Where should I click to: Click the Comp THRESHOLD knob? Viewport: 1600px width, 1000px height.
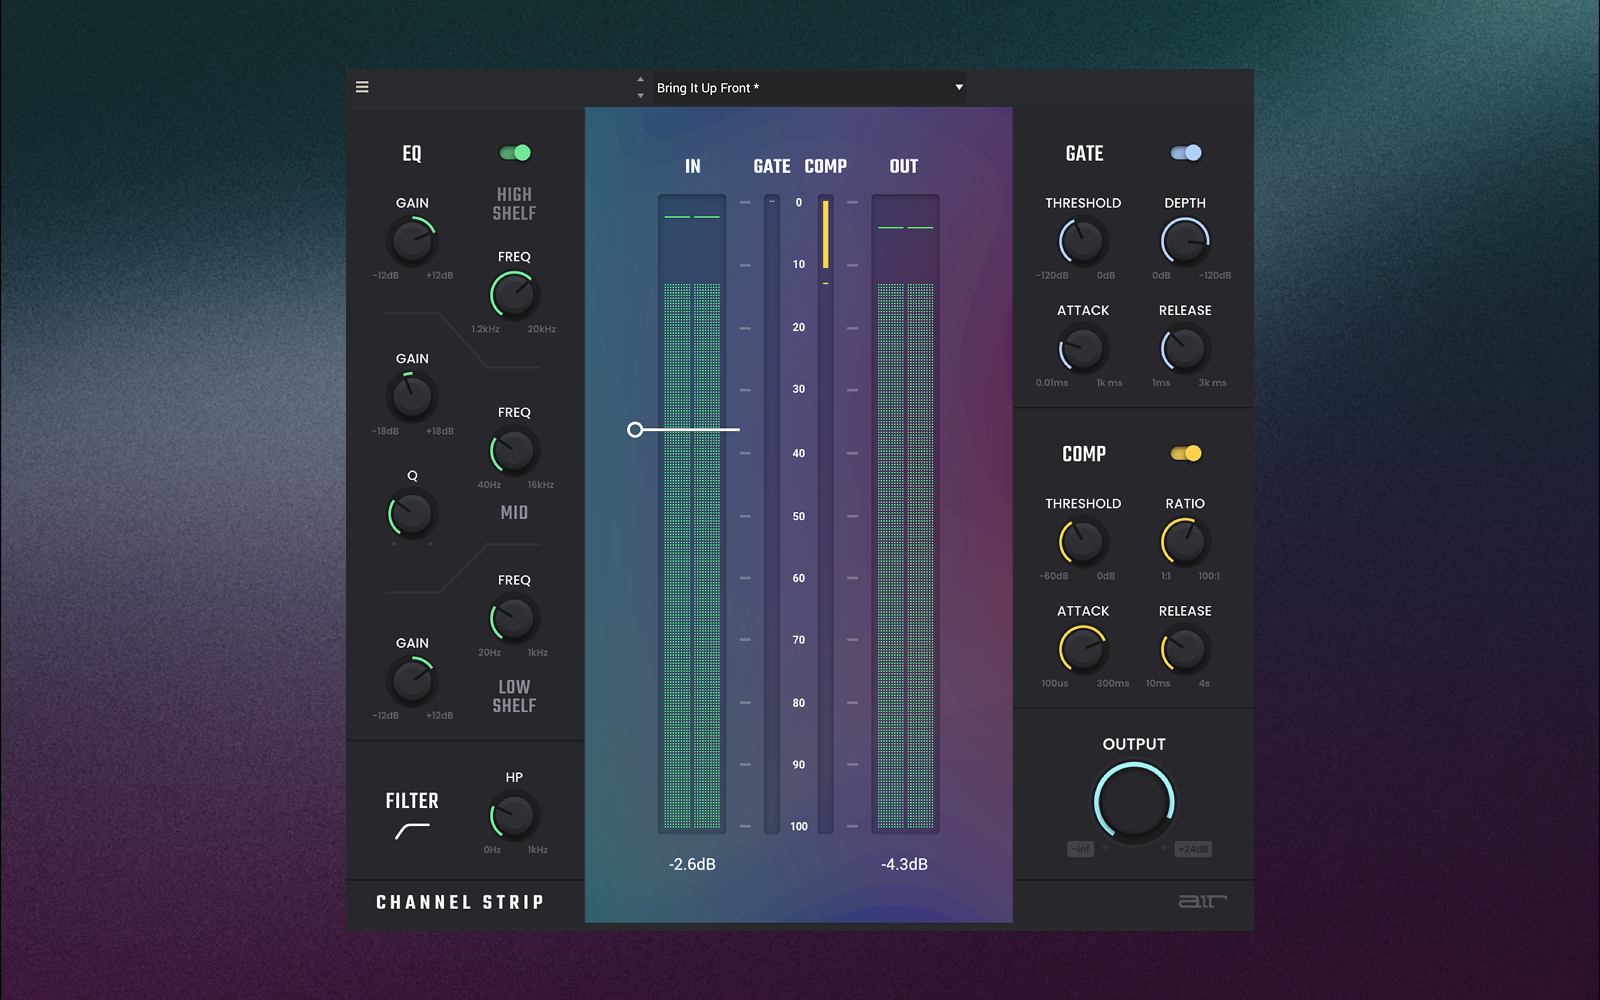(1083, 543)
